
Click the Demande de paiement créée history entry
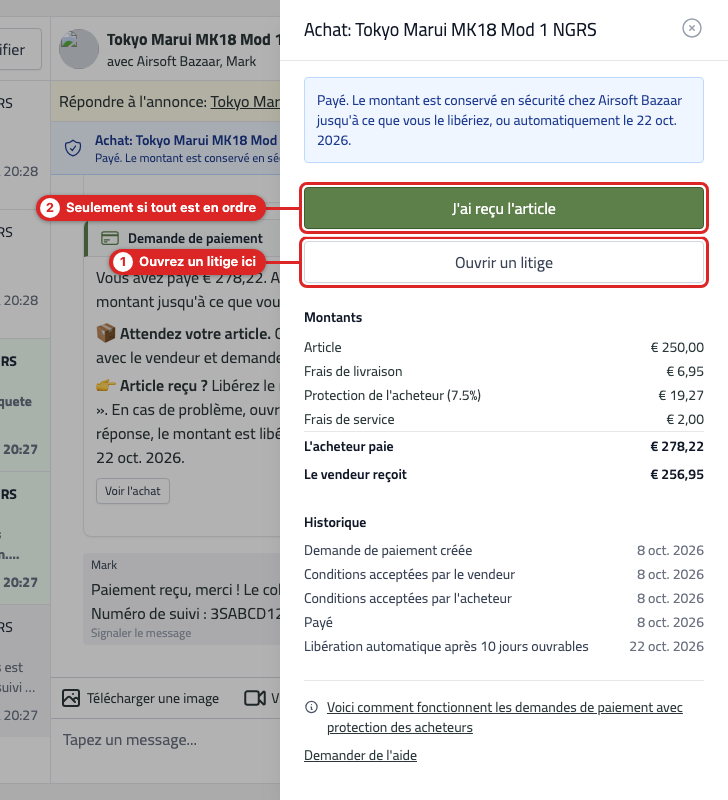point(504,551)
